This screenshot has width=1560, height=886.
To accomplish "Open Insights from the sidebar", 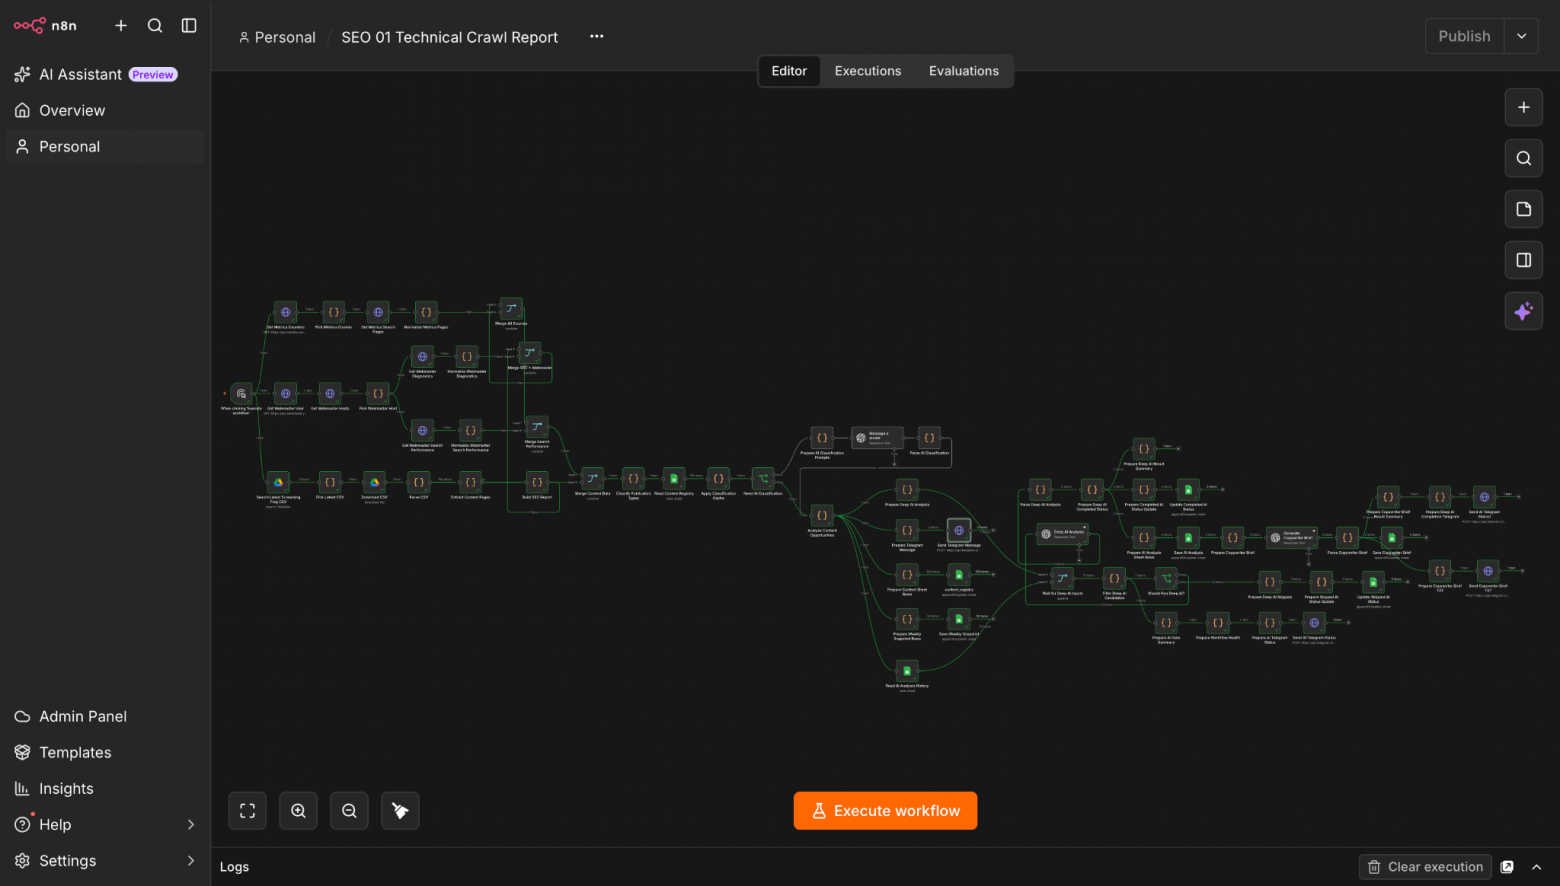I will click(105, 788).
